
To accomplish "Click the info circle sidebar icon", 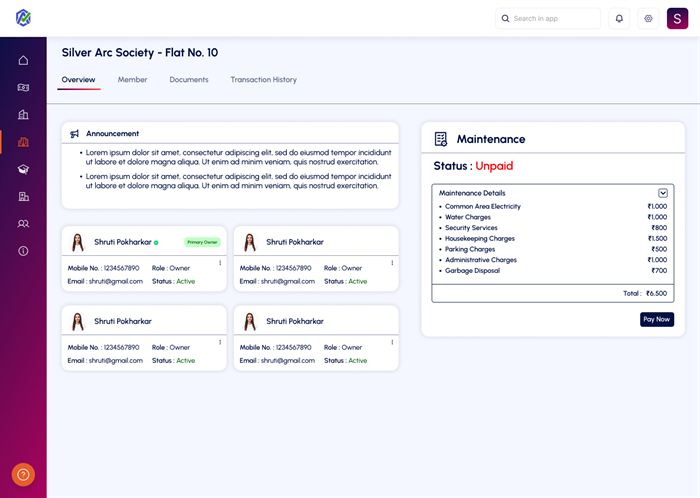I will [x=23, y=251].
